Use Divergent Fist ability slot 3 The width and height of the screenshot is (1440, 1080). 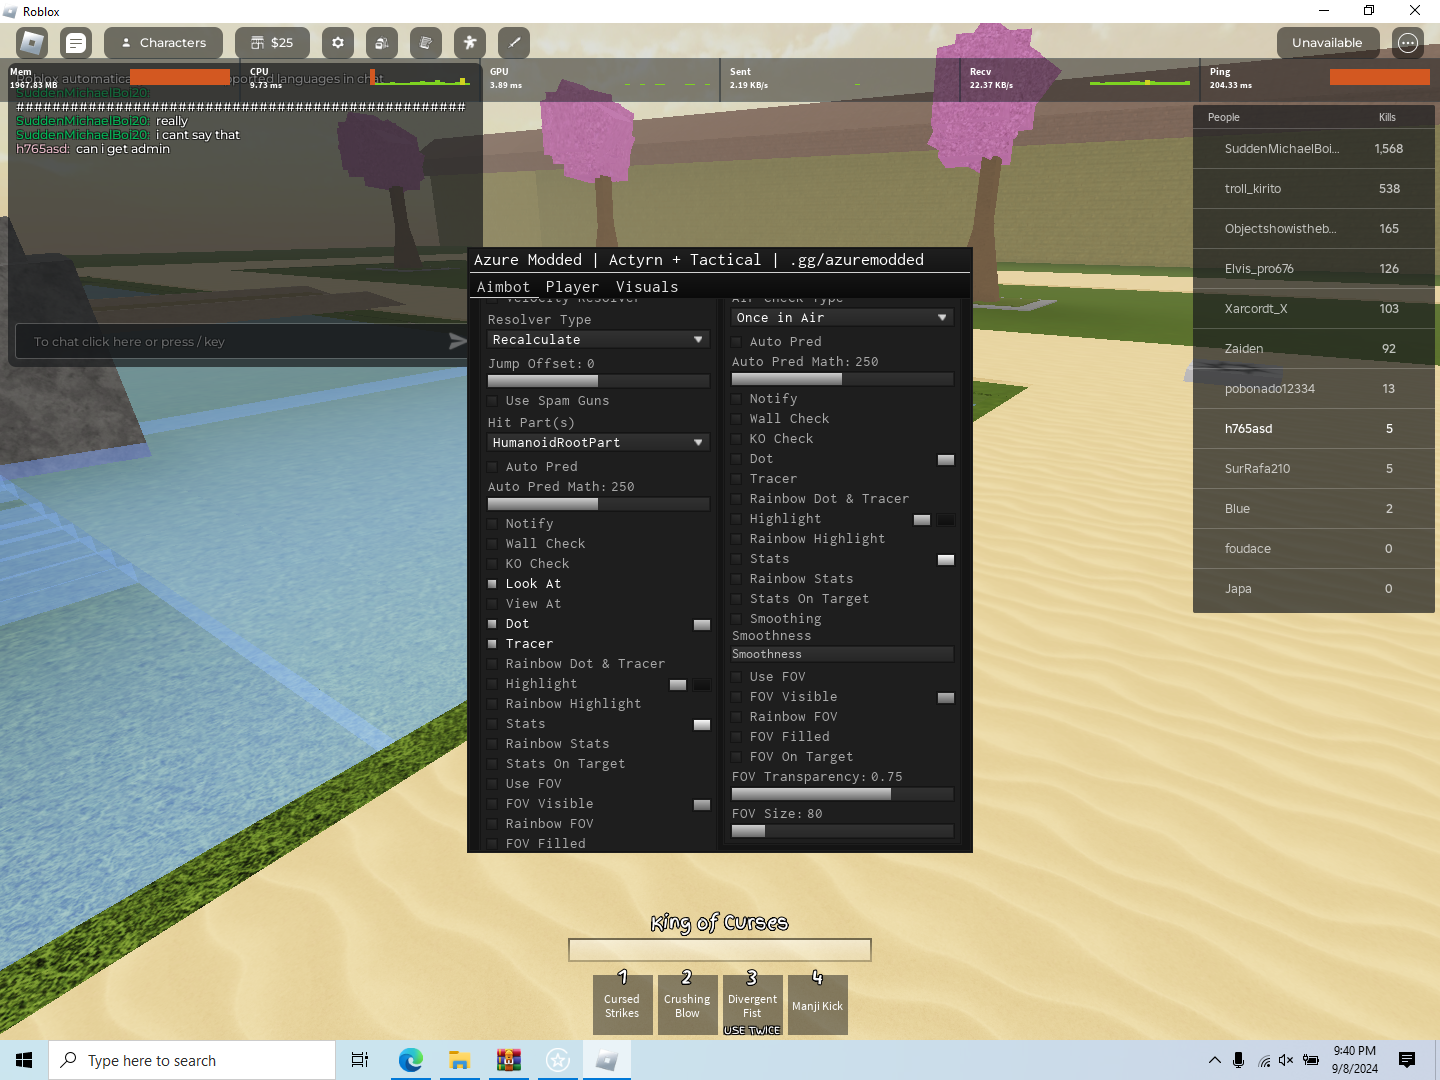click(x=752, y=1005)
